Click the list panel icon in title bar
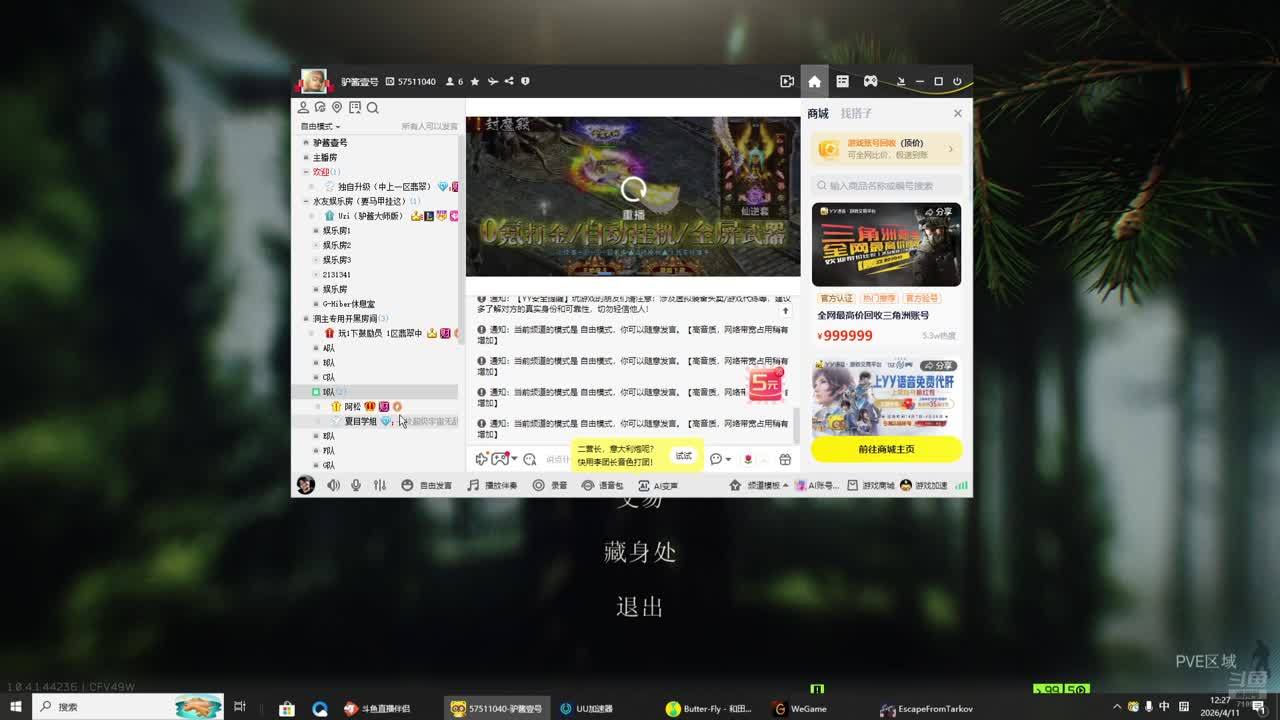Viewport: 1280px width, 720px height. pos(842,81)
